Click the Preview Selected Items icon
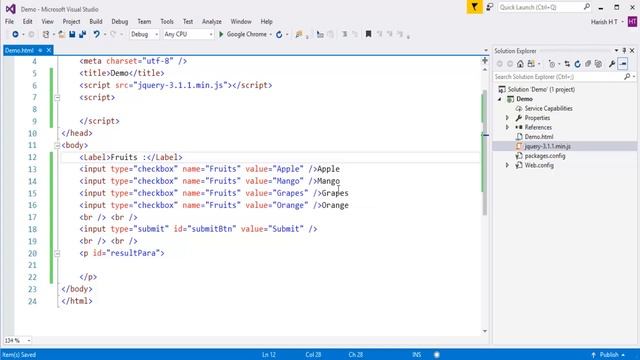This screenshot has width=640, height=360. point(623,64)
